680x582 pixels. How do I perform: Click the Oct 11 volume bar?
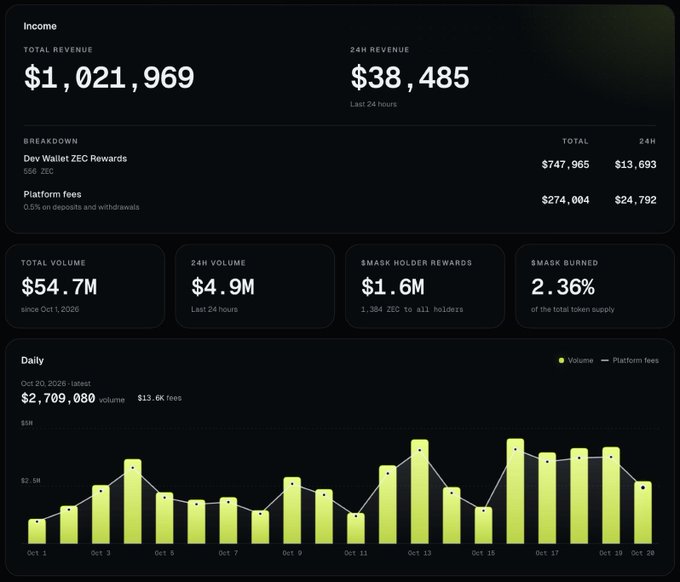tap(356, 528)
